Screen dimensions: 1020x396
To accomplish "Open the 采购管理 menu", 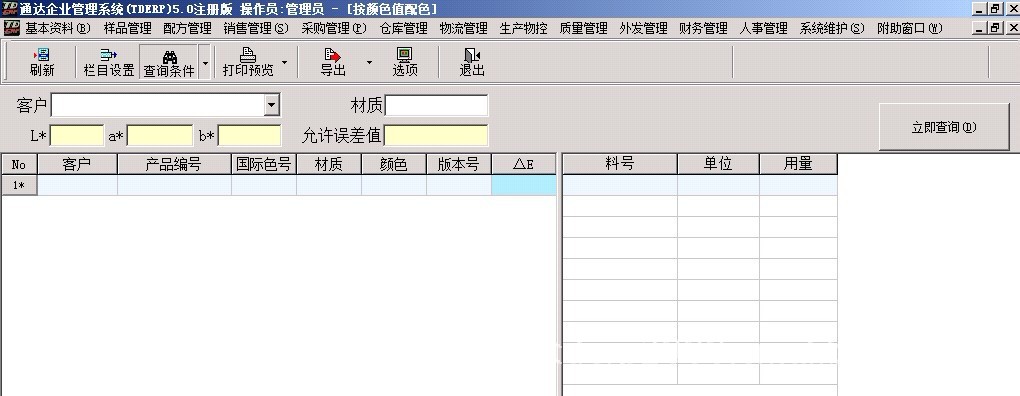I will point(334,29).
